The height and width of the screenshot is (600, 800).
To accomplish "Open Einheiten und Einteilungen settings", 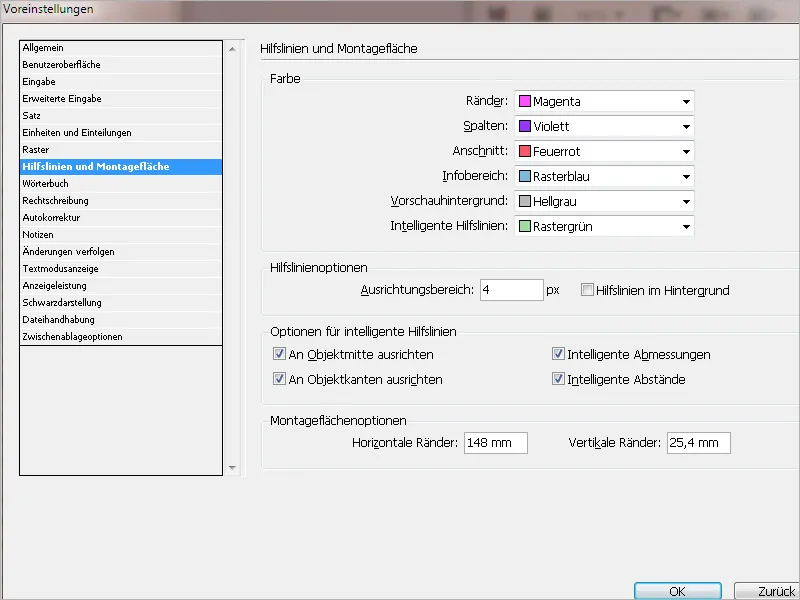I will click(121, 133).
